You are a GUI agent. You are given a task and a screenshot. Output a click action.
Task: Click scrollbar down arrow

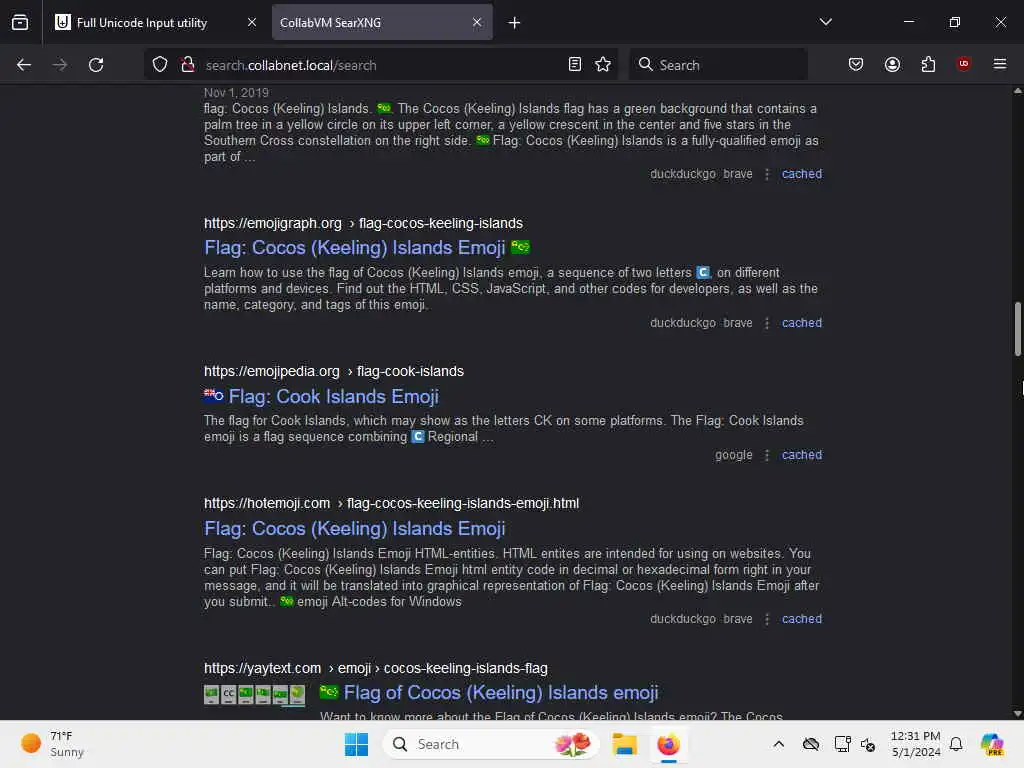tap(1017, 713)
